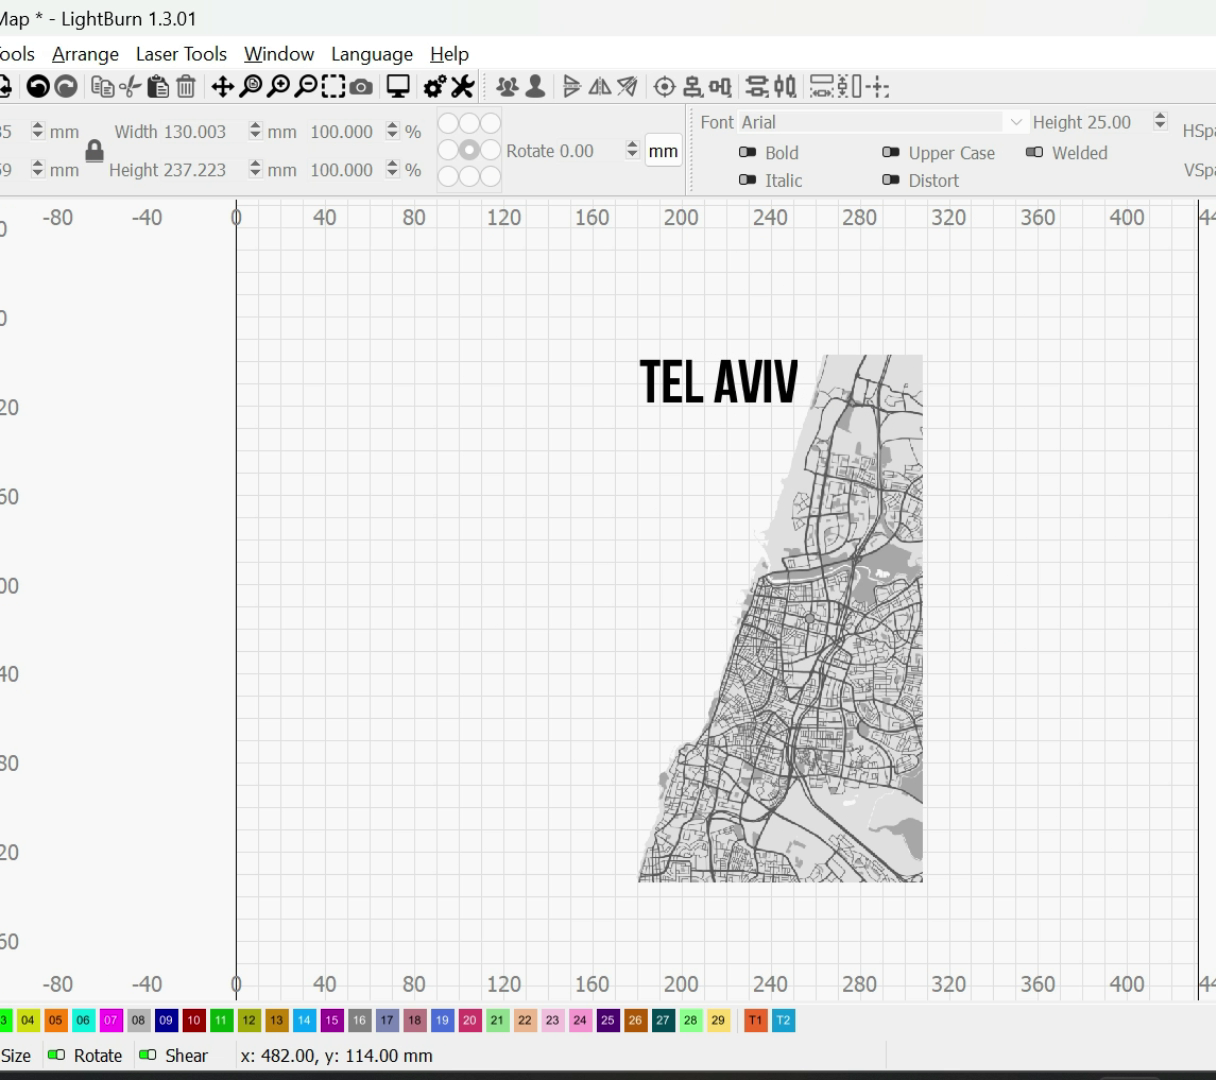
Task: Click the Paste clipboard icon
Action: coord(157,87)
